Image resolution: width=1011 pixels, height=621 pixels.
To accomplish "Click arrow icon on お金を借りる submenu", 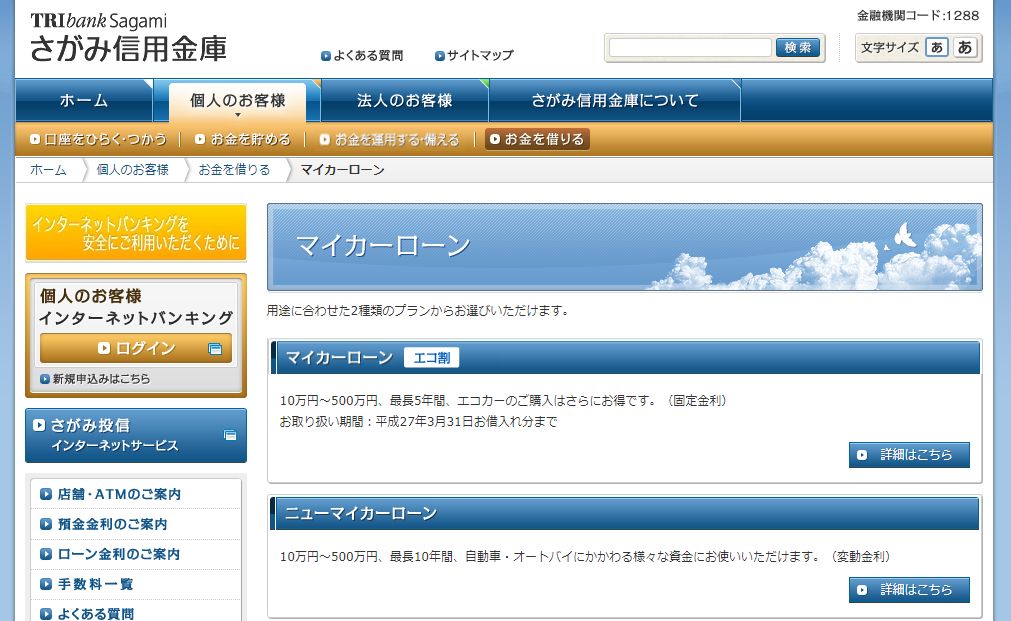I will tap(495, 139).
